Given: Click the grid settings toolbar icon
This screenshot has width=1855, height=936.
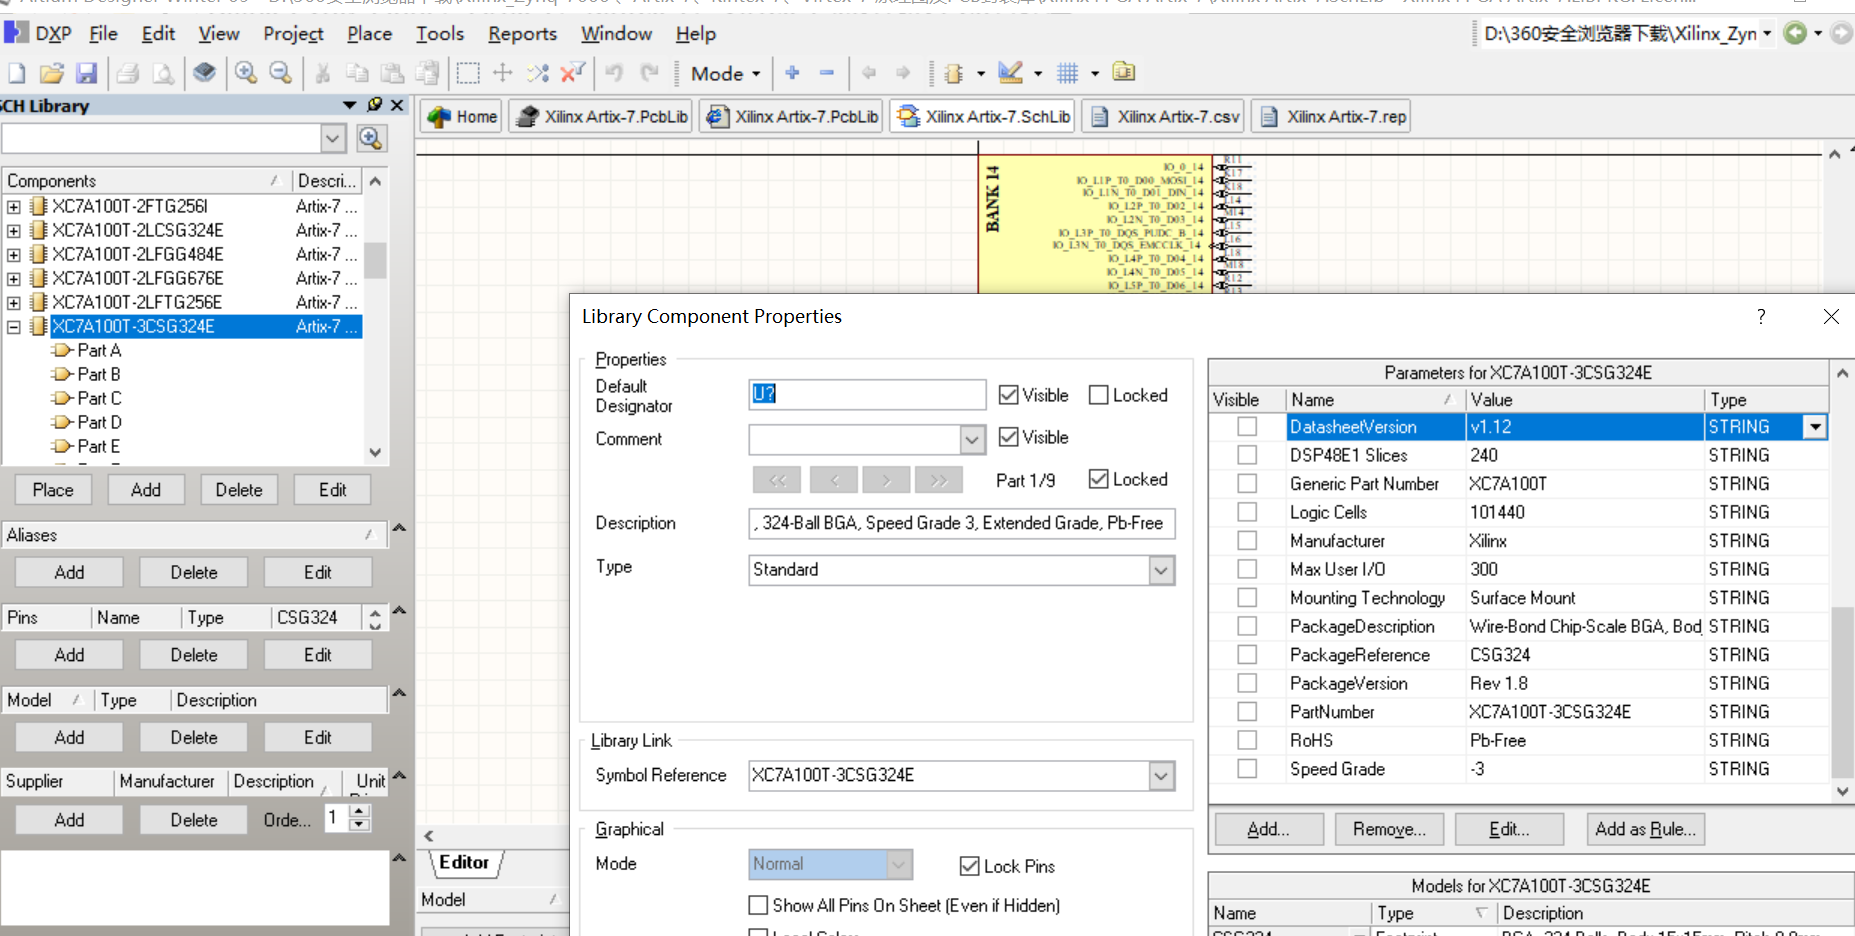Looking at the screenshot, I should click(1068, 73).
